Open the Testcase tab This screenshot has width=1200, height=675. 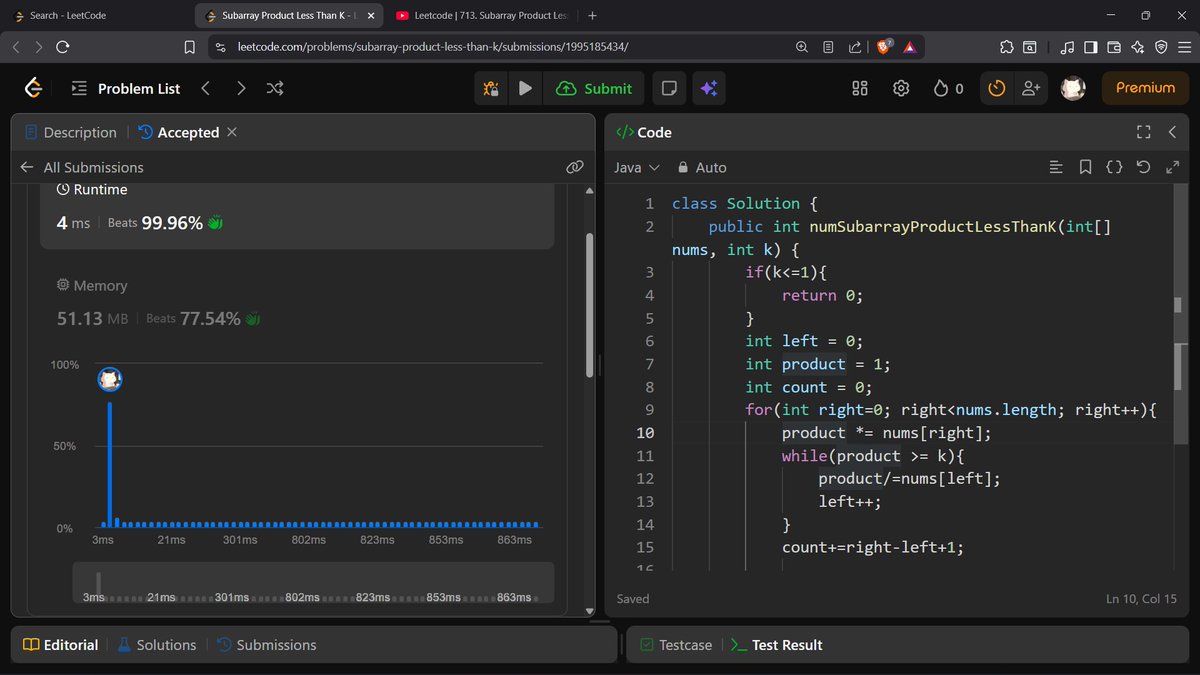tap(676, 645)
